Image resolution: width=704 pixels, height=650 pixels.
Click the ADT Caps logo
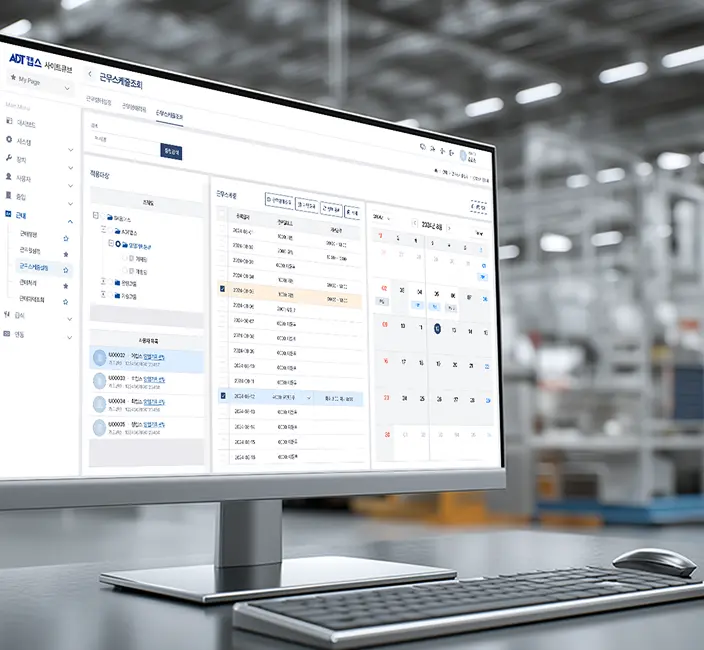[26, 60]
